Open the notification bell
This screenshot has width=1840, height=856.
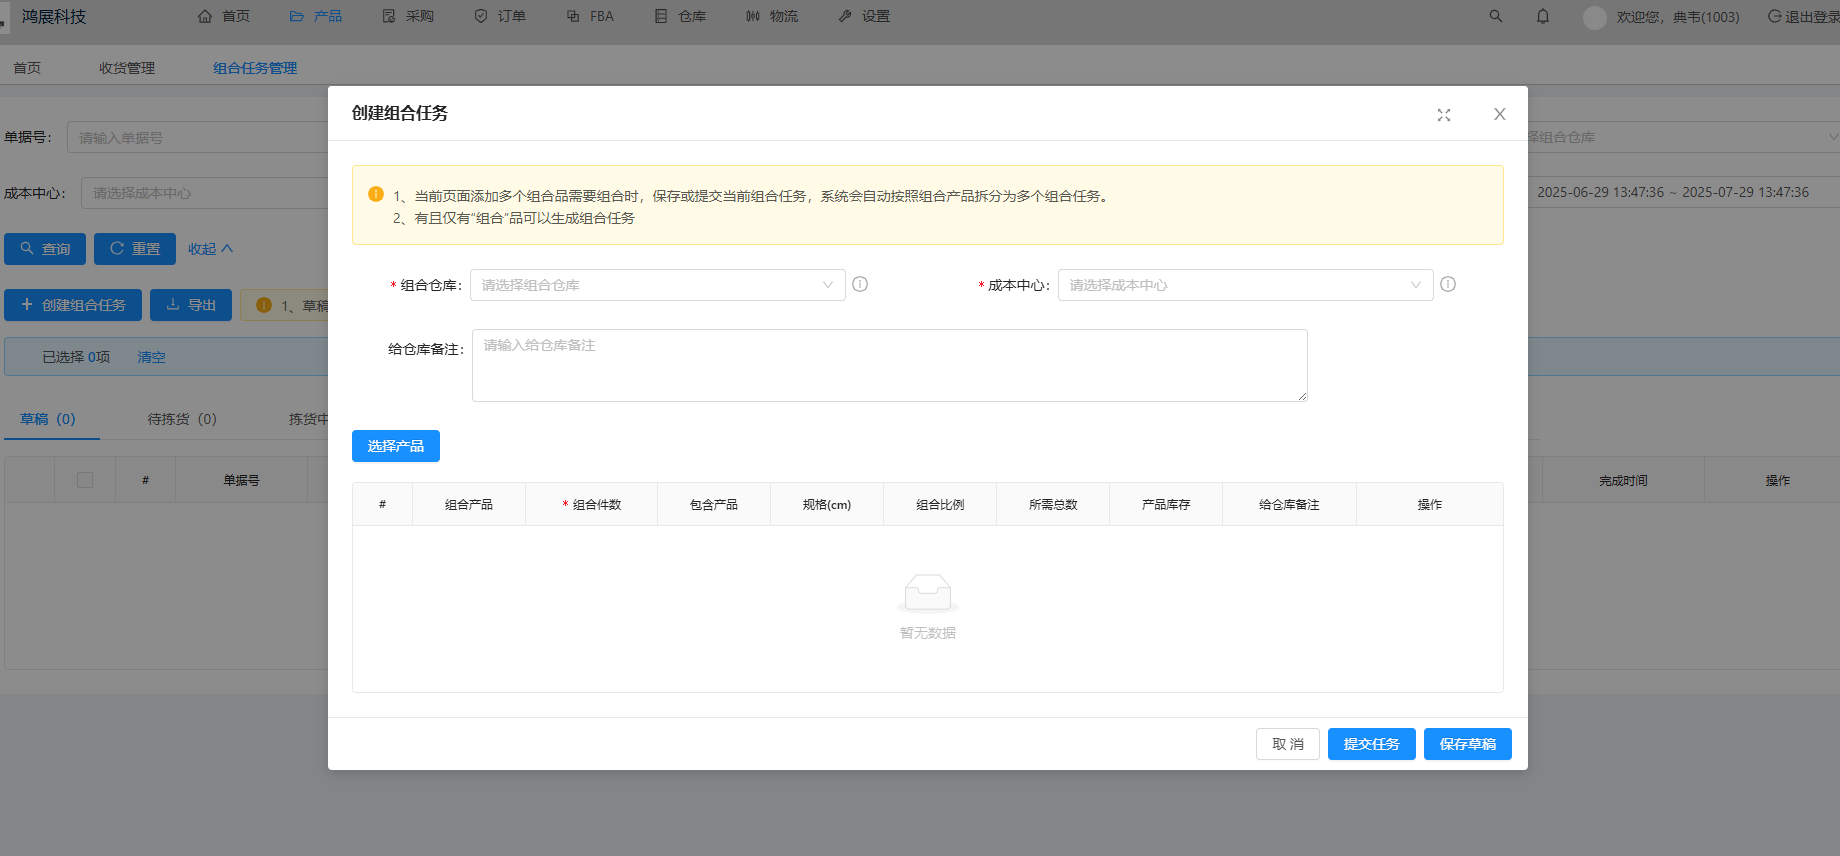[1542, 16]
